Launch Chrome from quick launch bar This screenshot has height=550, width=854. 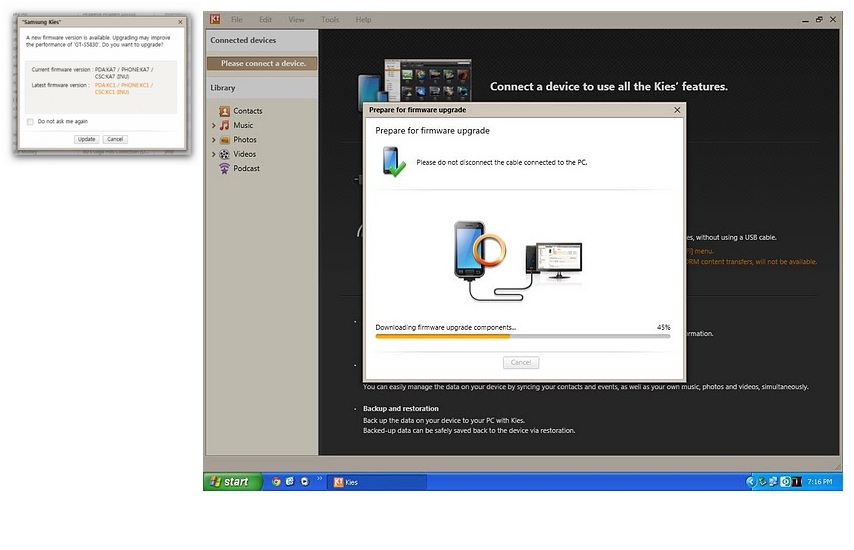click(276, 481)
